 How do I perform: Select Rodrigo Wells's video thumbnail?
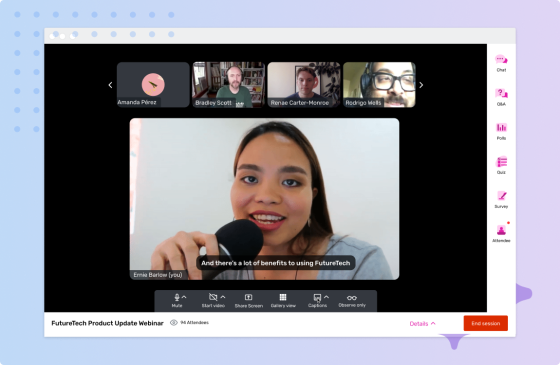coord(379,85)
